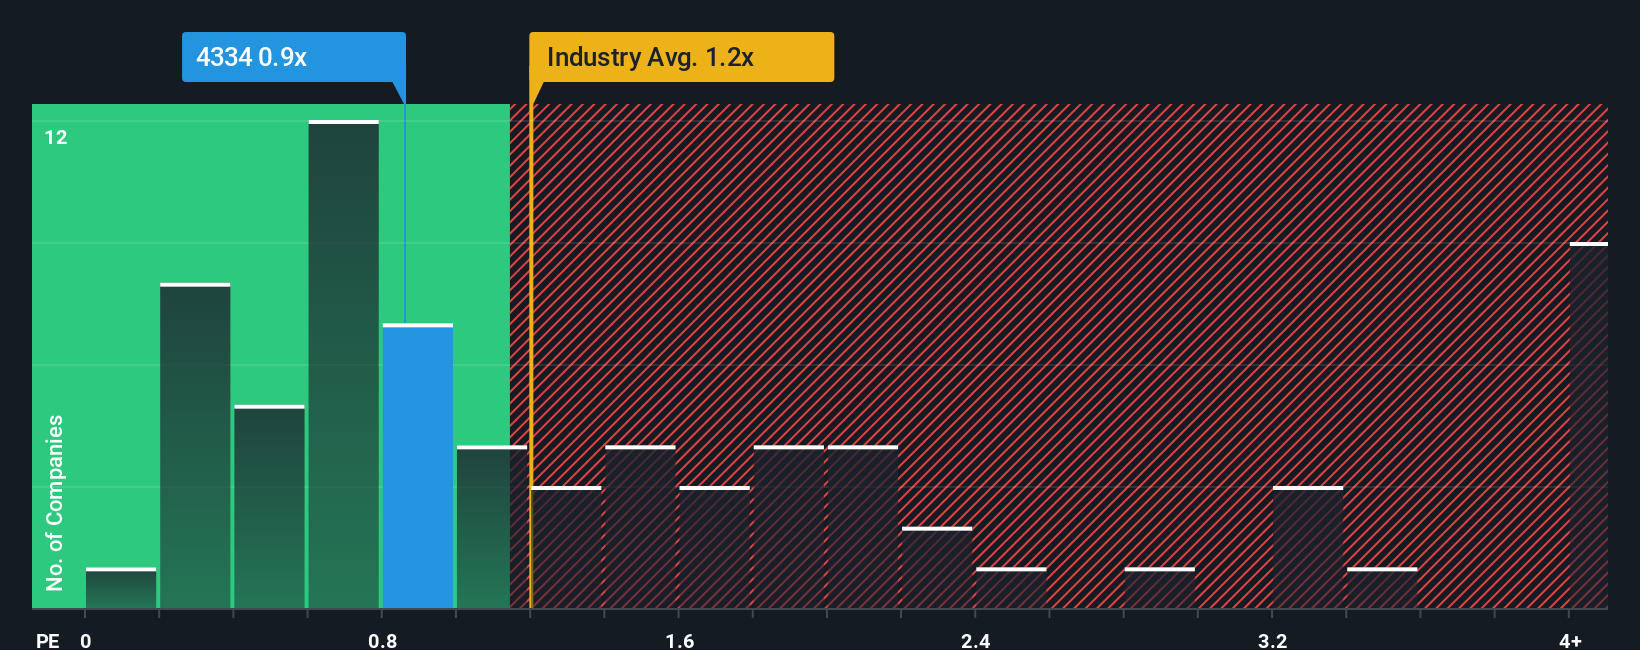Click the yellow 'Industry Avg. 1.2x' label
Image resolution: width=1640 pixels, height=650 pixels.
coord(681,57)
